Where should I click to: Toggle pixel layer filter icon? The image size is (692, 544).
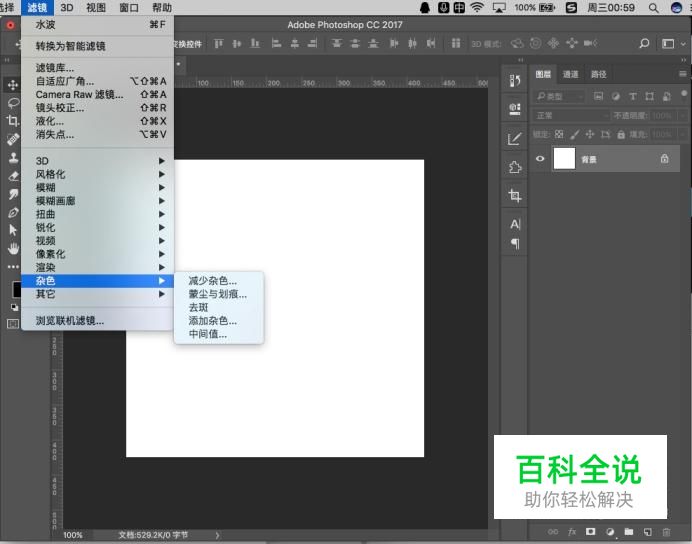coord(598,96)
